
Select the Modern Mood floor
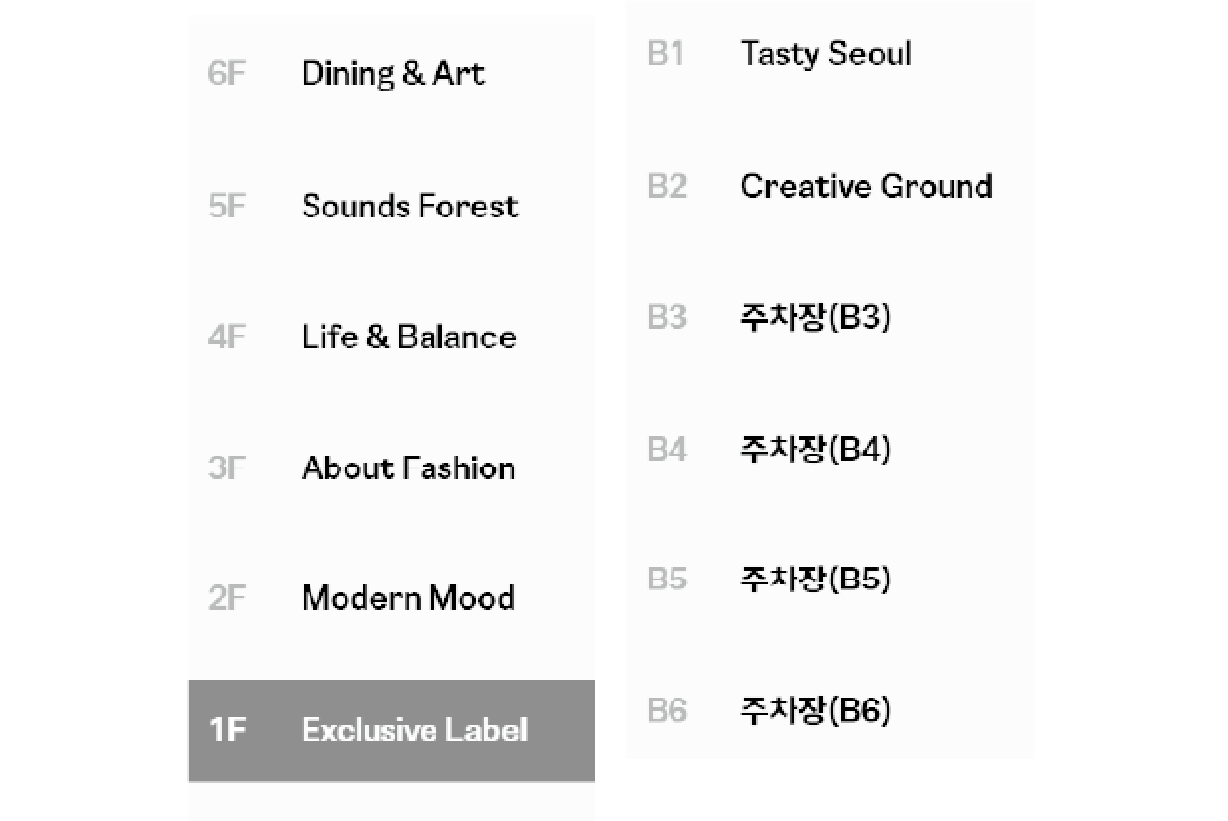[x=408, y=598]
